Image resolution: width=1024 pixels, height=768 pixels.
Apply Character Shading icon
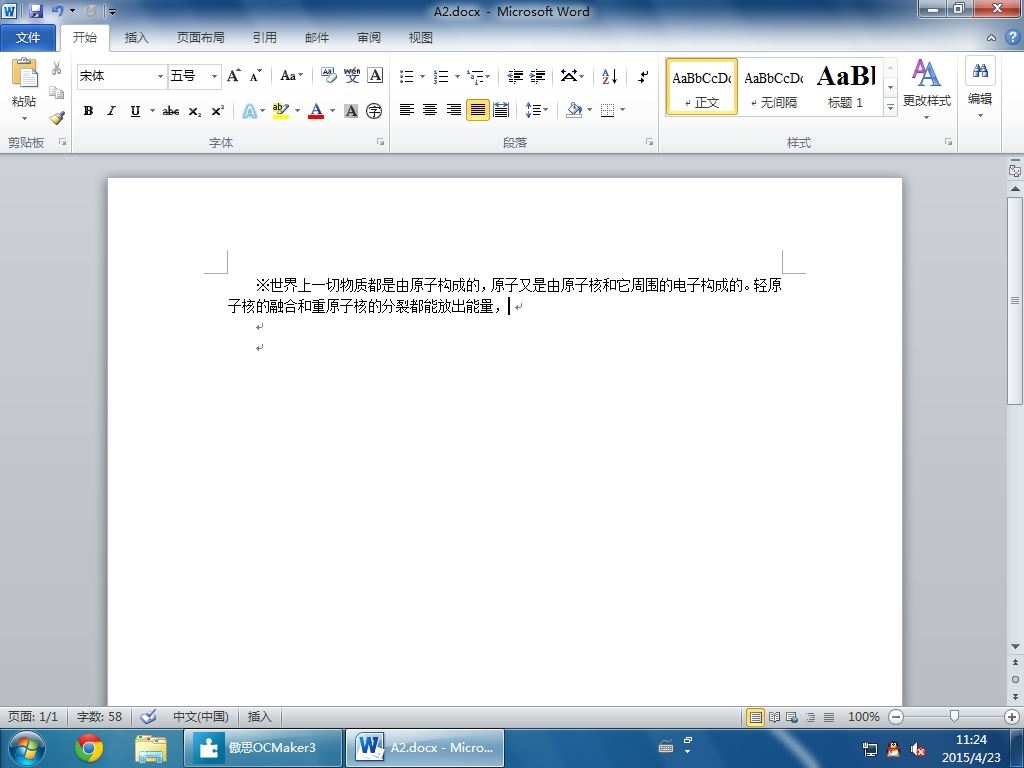coord(351,111)
